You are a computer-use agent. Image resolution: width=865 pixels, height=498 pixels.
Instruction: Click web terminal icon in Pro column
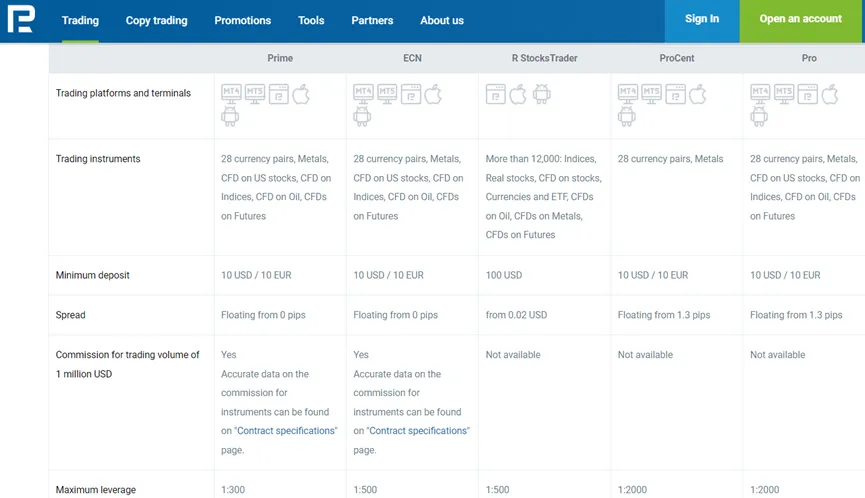(808, 94)
